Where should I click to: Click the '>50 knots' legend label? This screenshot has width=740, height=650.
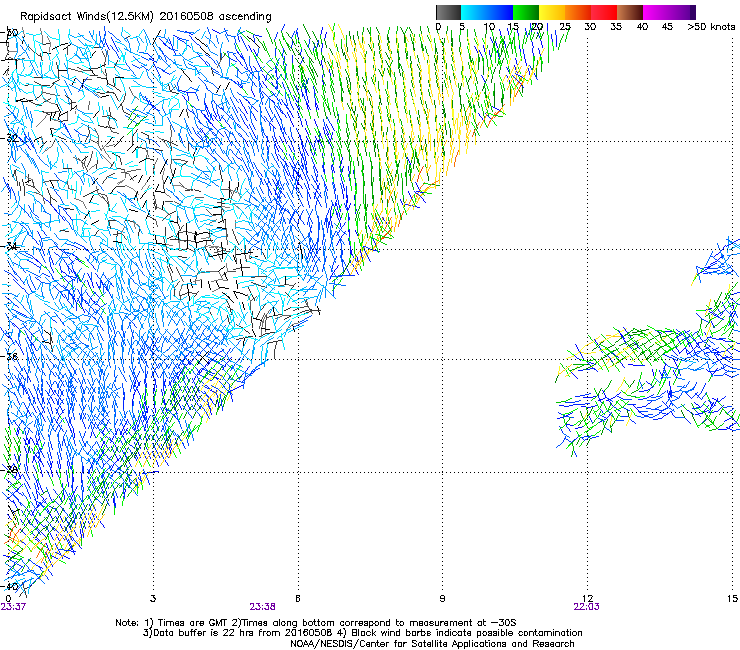(711, 27)
